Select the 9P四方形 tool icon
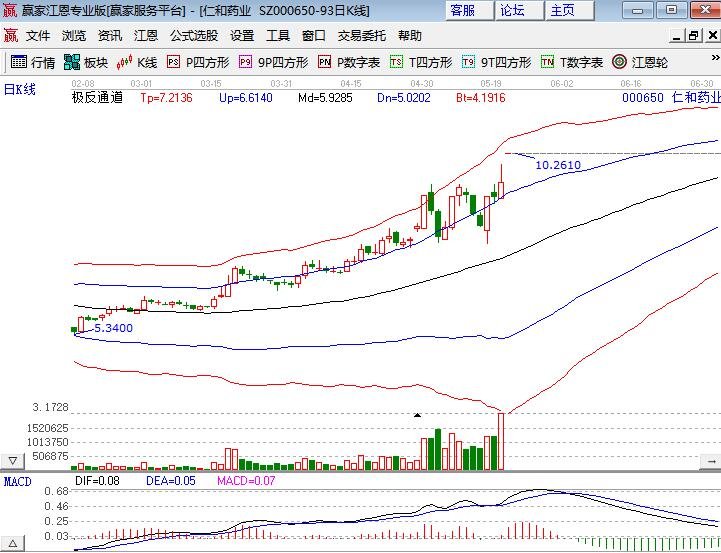 (273, 62)
